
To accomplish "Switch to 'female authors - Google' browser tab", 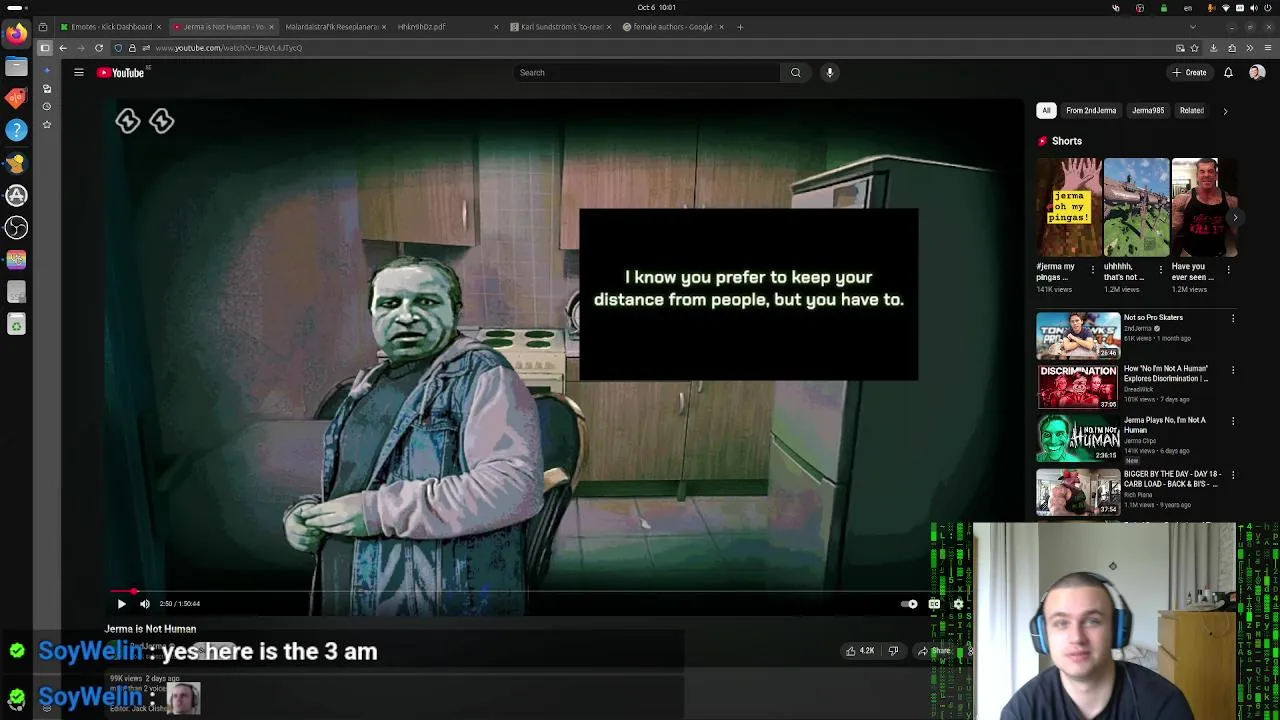I will point(671,27).
